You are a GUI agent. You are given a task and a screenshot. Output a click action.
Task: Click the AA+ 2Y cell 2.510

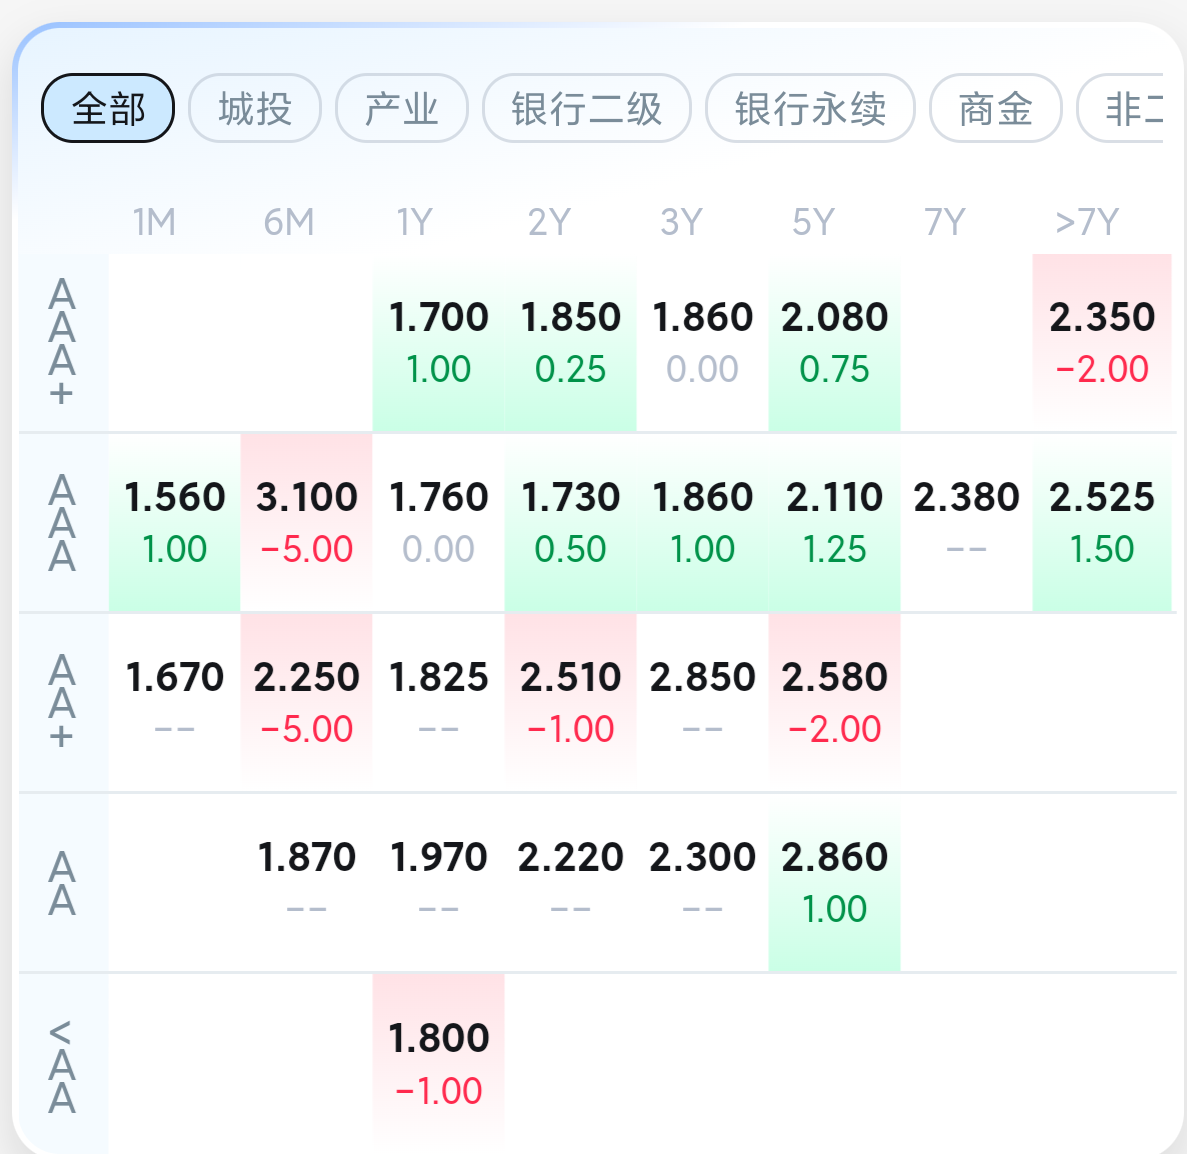point(570,702)
